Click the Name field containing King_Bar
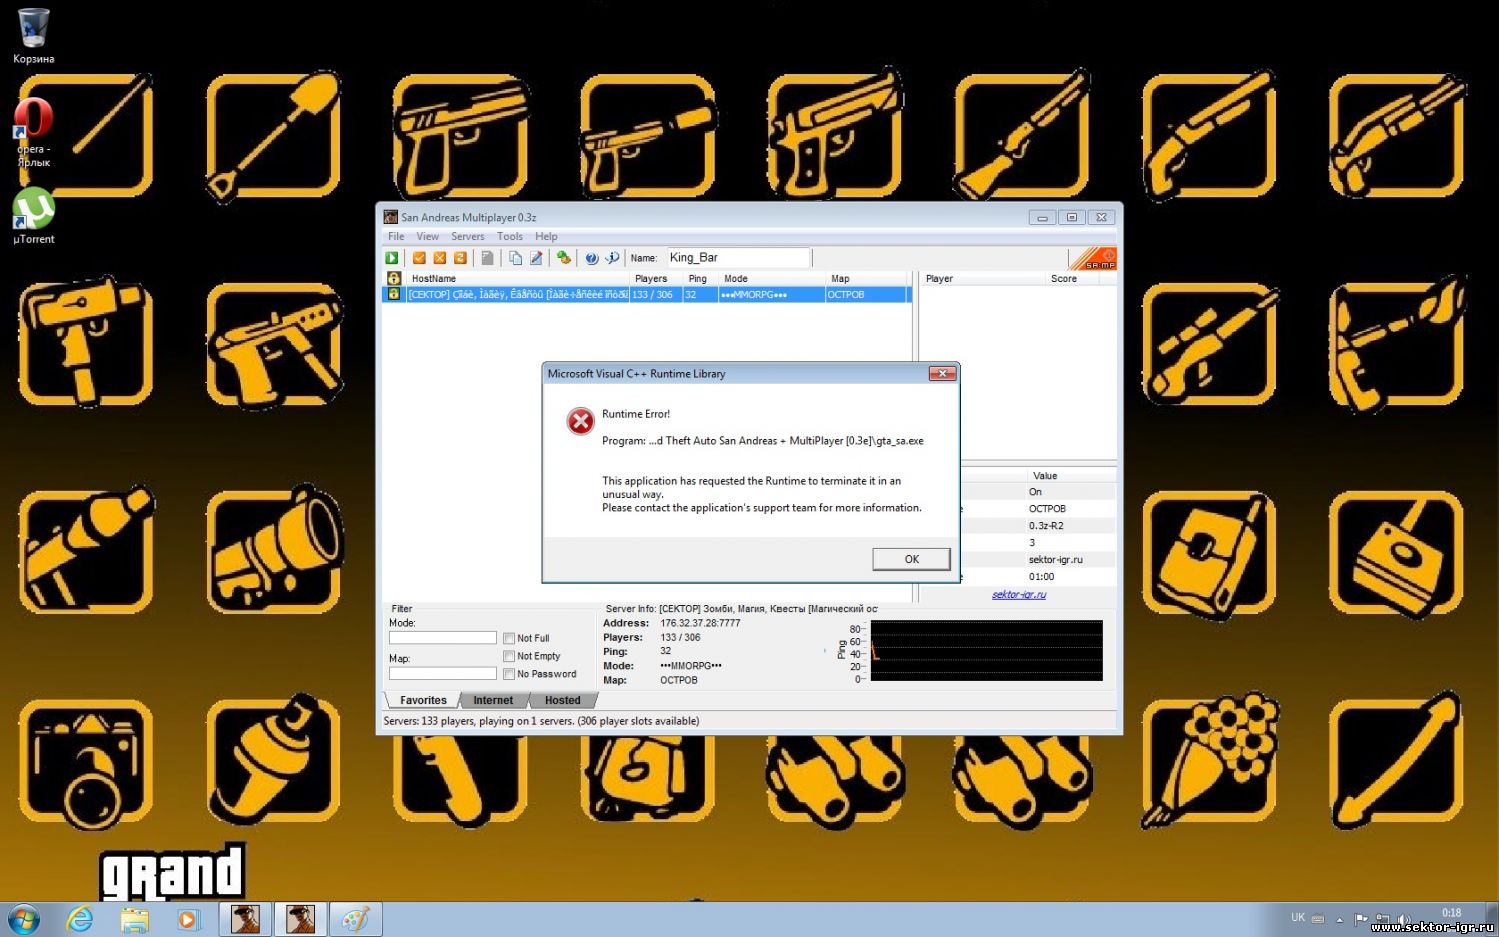Viewport: 1499px width, 937px height. point(738,258)
